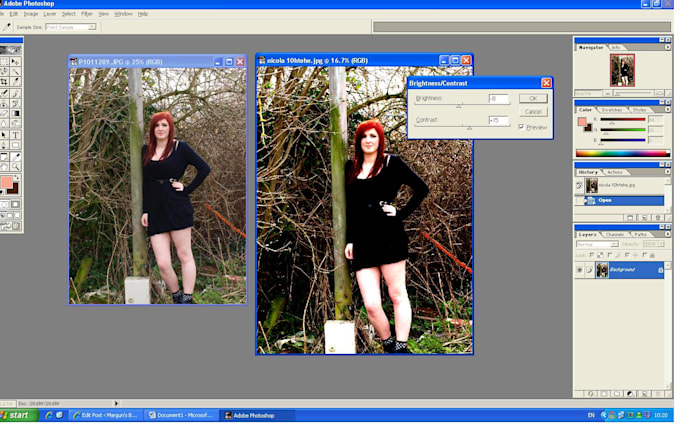Set history brush source on Open state

tap(579, 200)
